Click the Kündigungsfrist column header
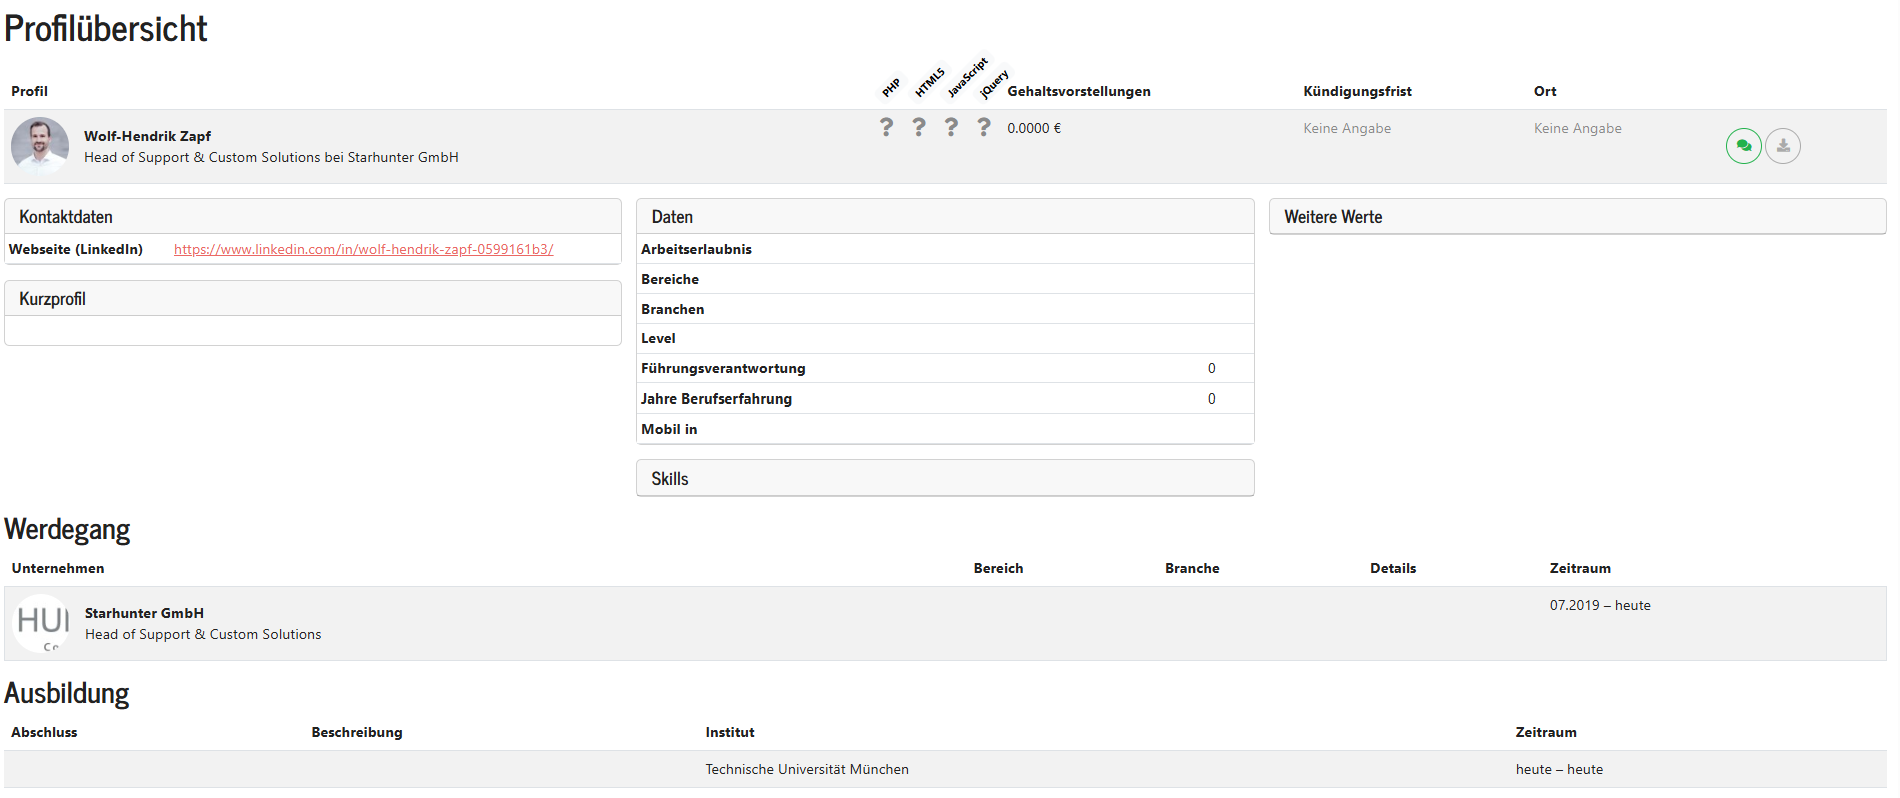 coord(1357,91)
